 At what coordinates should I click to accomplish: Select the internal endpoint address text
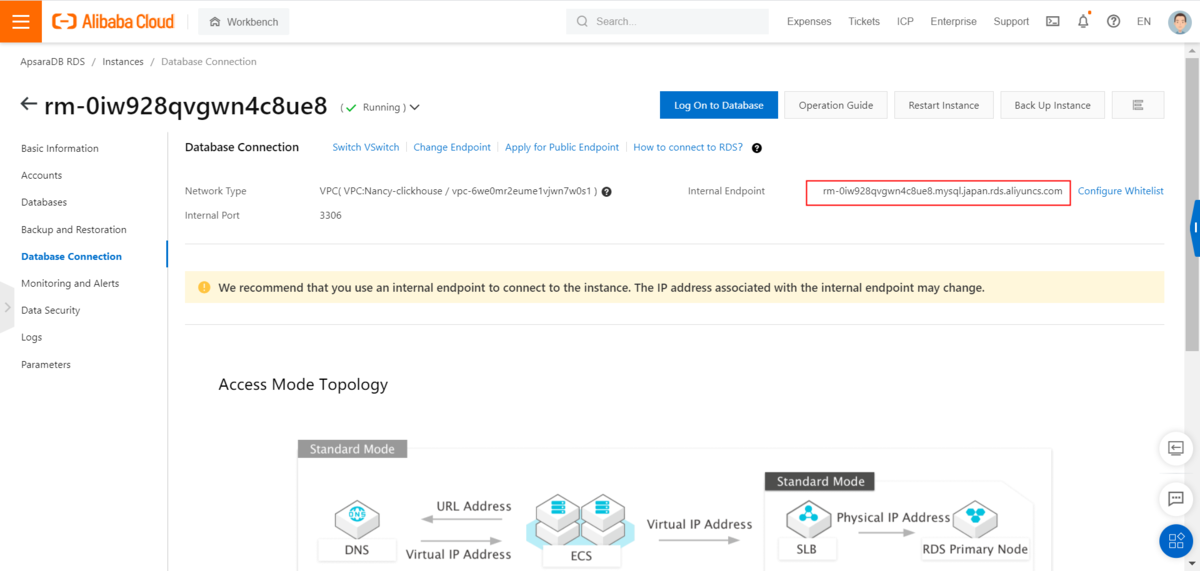click(x=942, y=191)
